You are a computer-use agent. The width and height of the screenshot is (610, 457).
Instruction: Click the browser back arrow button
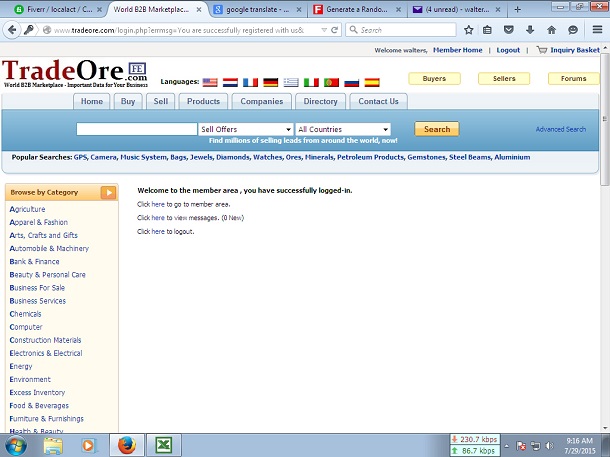(12, 30)
